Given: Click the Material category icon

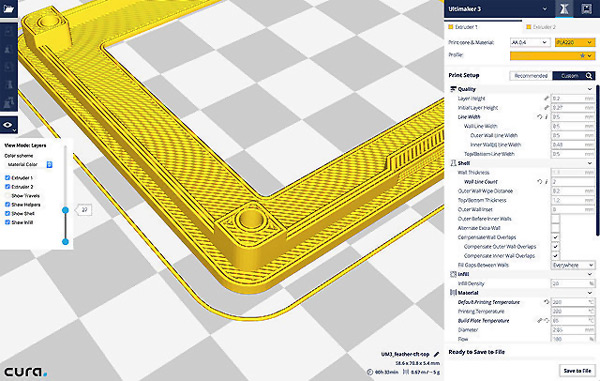Looking at the screenshot, I should click(x=453, y=293).
